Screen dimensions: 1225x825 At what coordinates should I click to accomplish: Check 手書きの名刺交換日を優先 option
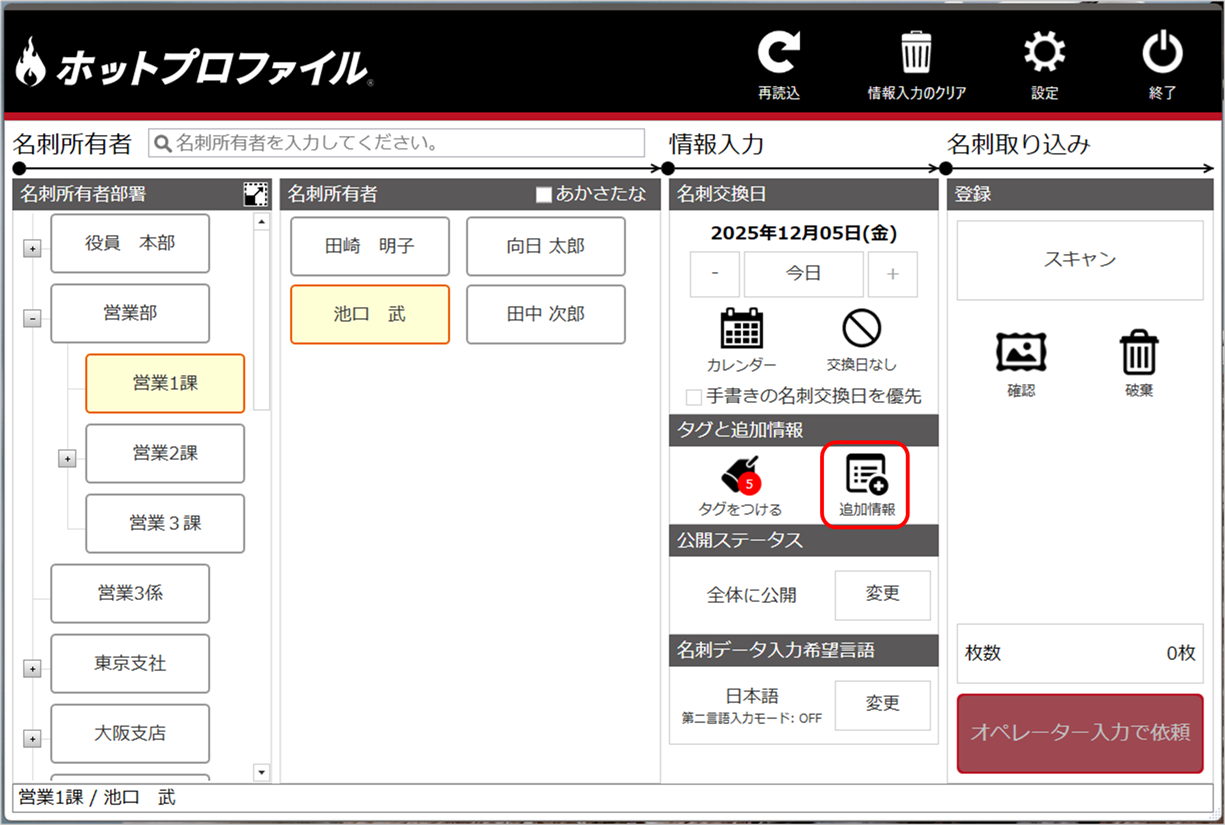pyautogui.click(x=692, y=397)
